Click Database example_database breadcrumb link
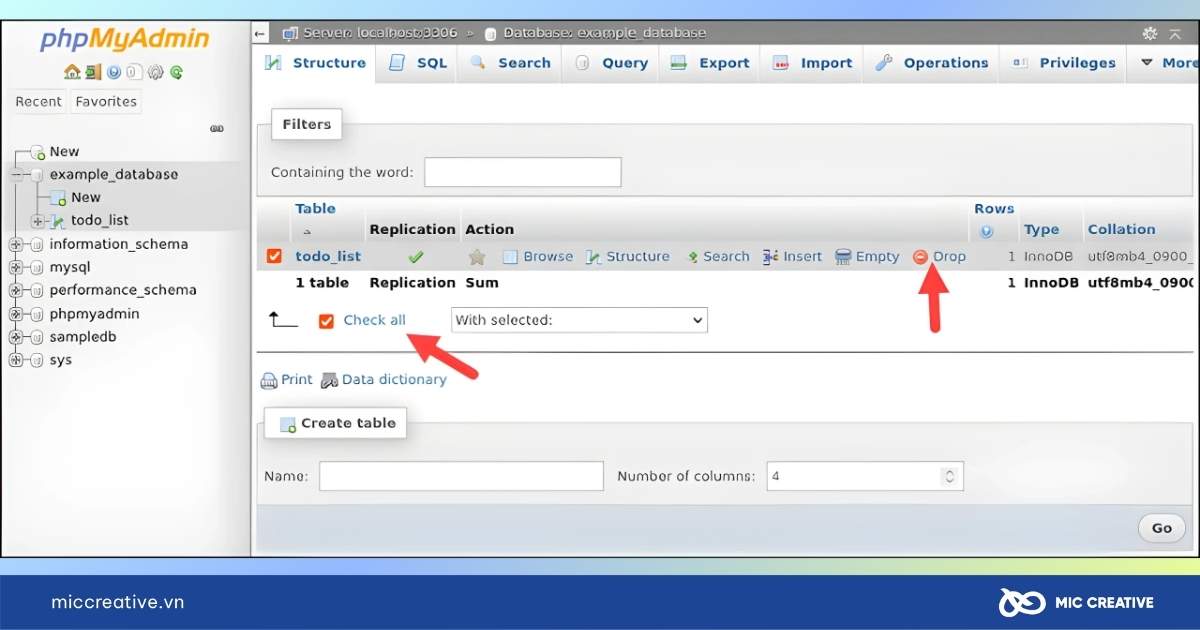 (x=606, y=33)
